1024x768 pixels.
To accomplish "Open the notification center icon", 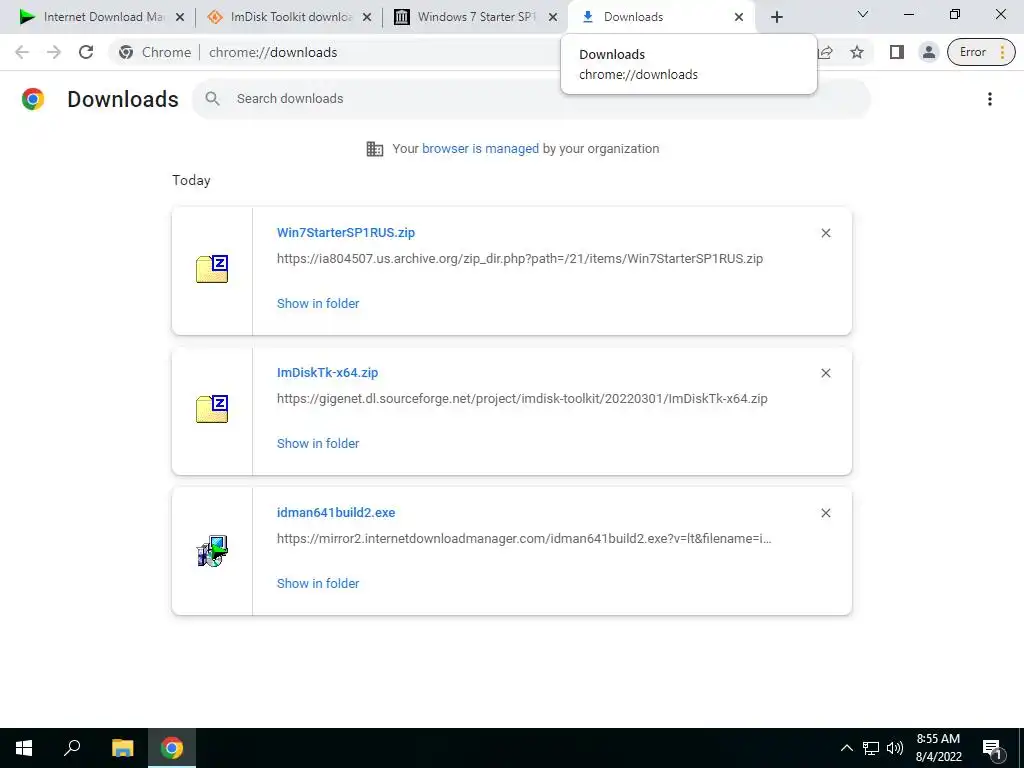I will (x=993, y=749).
